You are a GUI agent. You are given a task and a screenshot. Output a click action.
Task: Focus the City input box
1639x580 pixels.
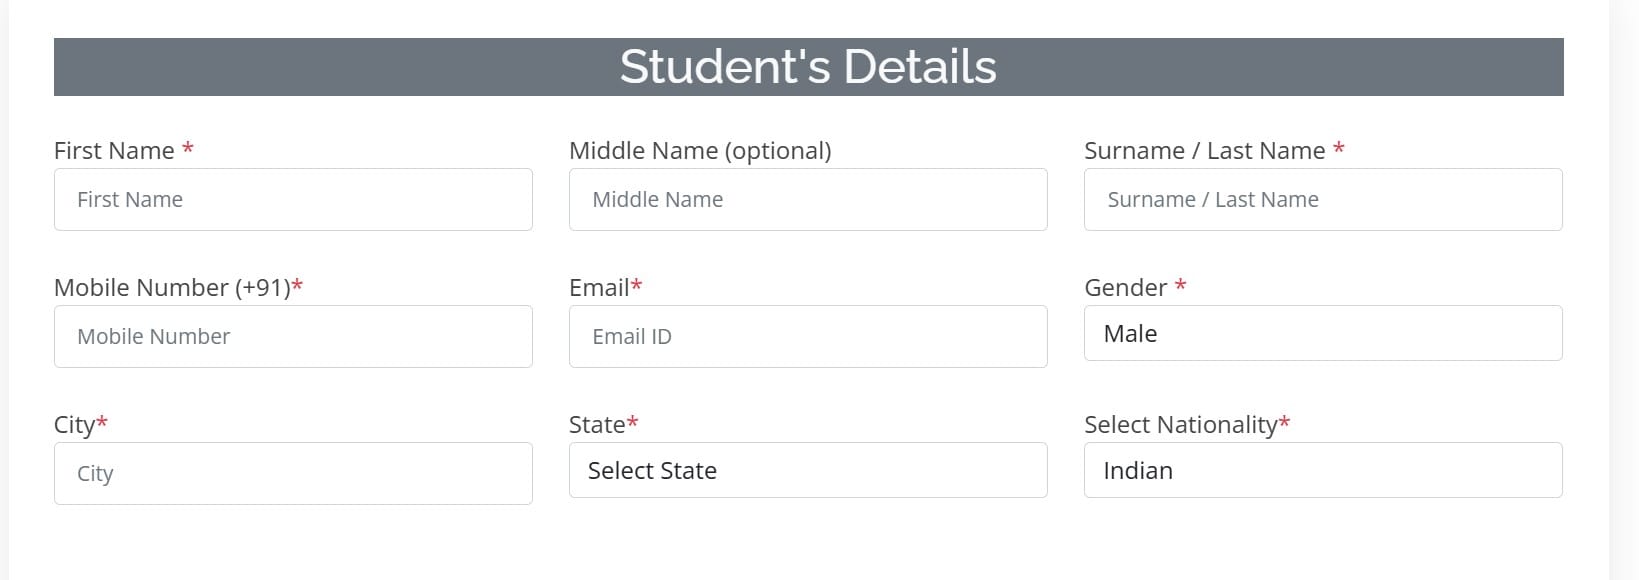point(293,473)
